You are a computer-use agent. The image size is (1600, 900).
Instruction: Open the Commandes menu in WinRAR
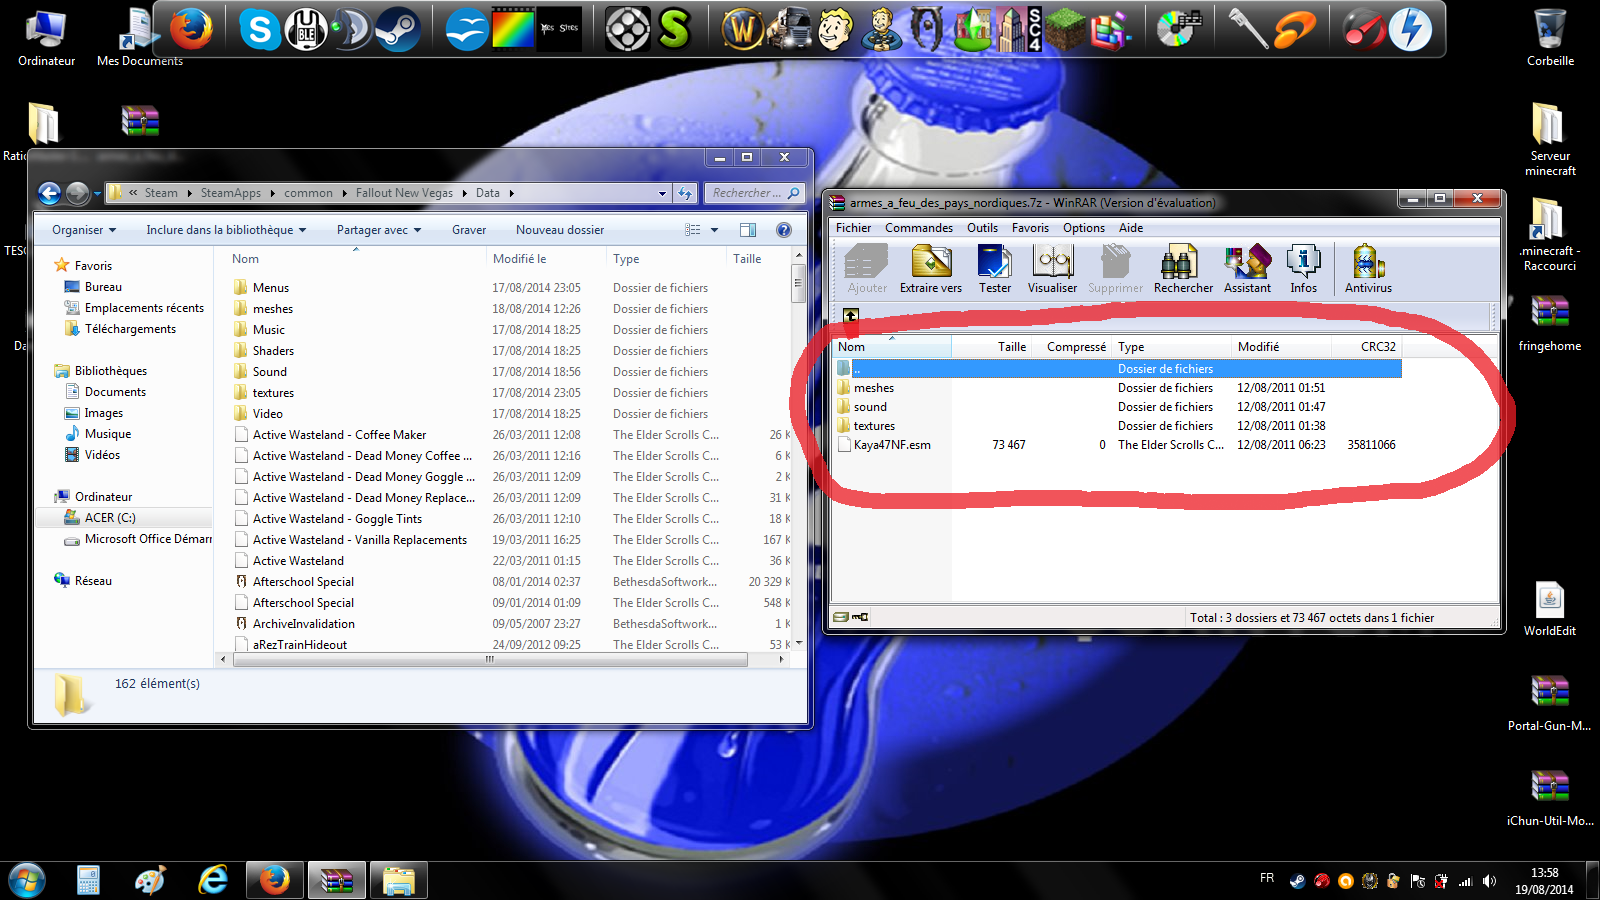point(919,228)
